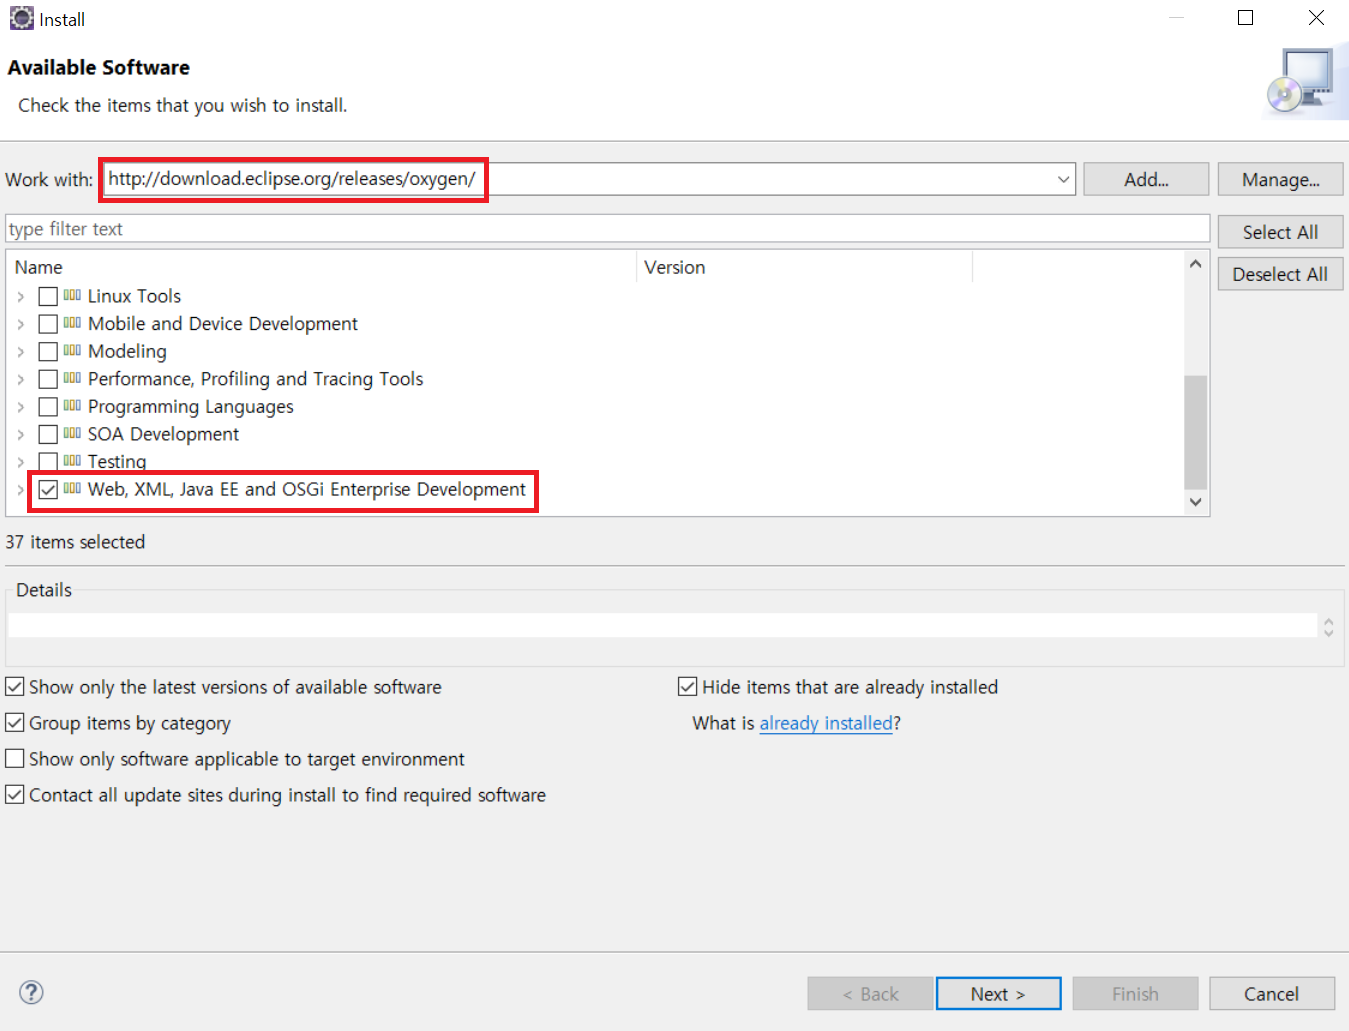
Task: Click the software list scrollbar thumb
Action: coord(1195,432)
